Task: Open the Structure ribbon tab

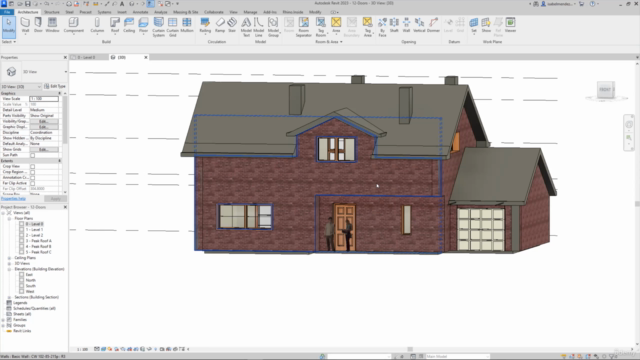Action: coord(52,12)
